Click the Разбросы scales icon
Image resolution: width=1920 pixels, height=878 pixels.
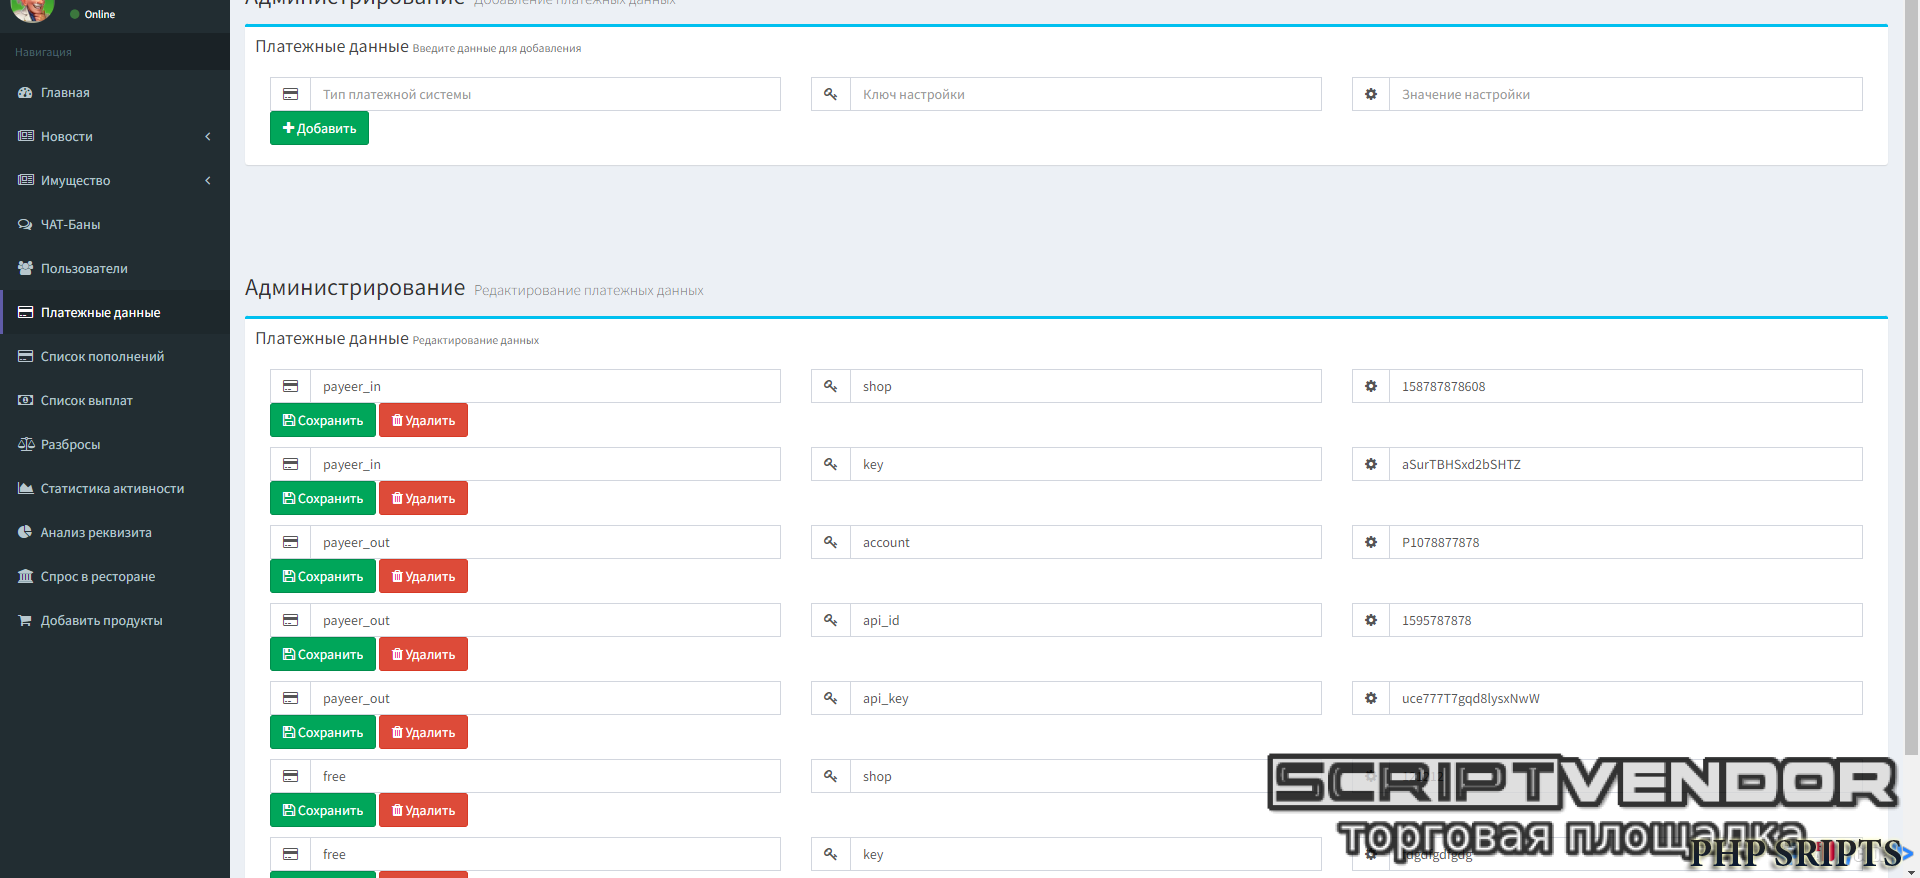coord(25,445)
